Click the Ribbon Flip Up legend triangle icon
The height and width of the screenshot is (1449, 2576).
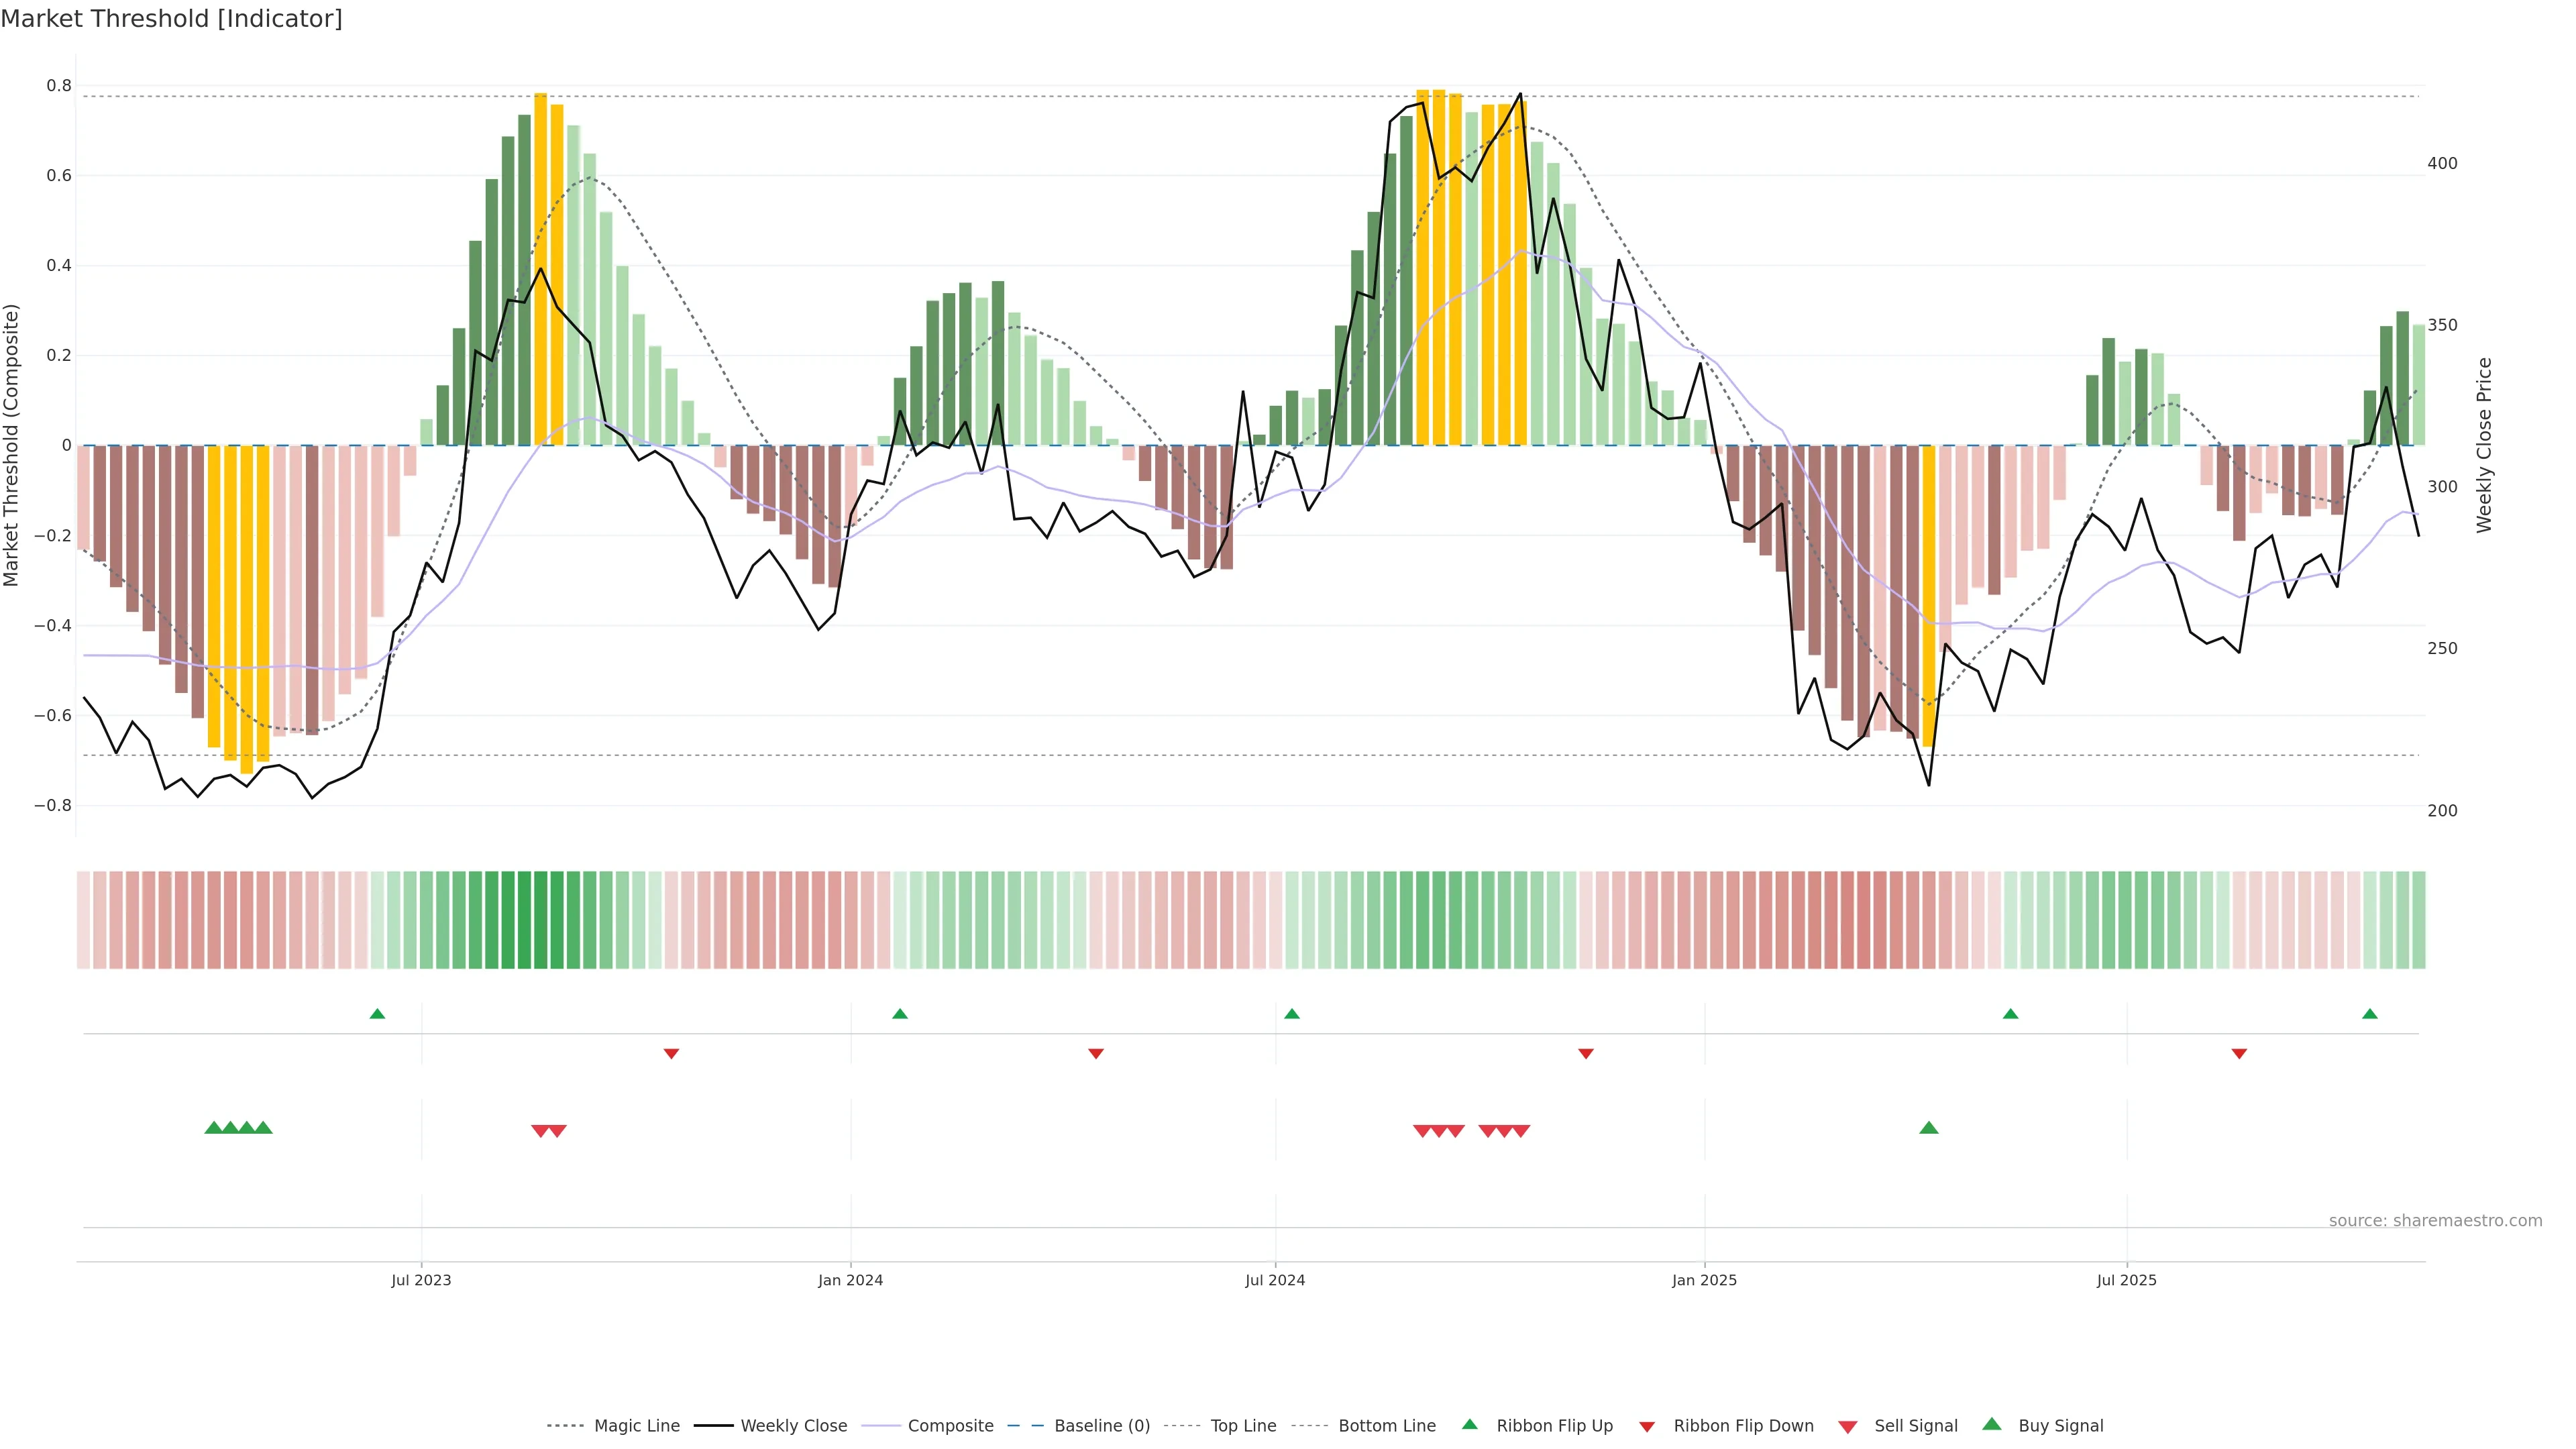coord(1469,1424)
